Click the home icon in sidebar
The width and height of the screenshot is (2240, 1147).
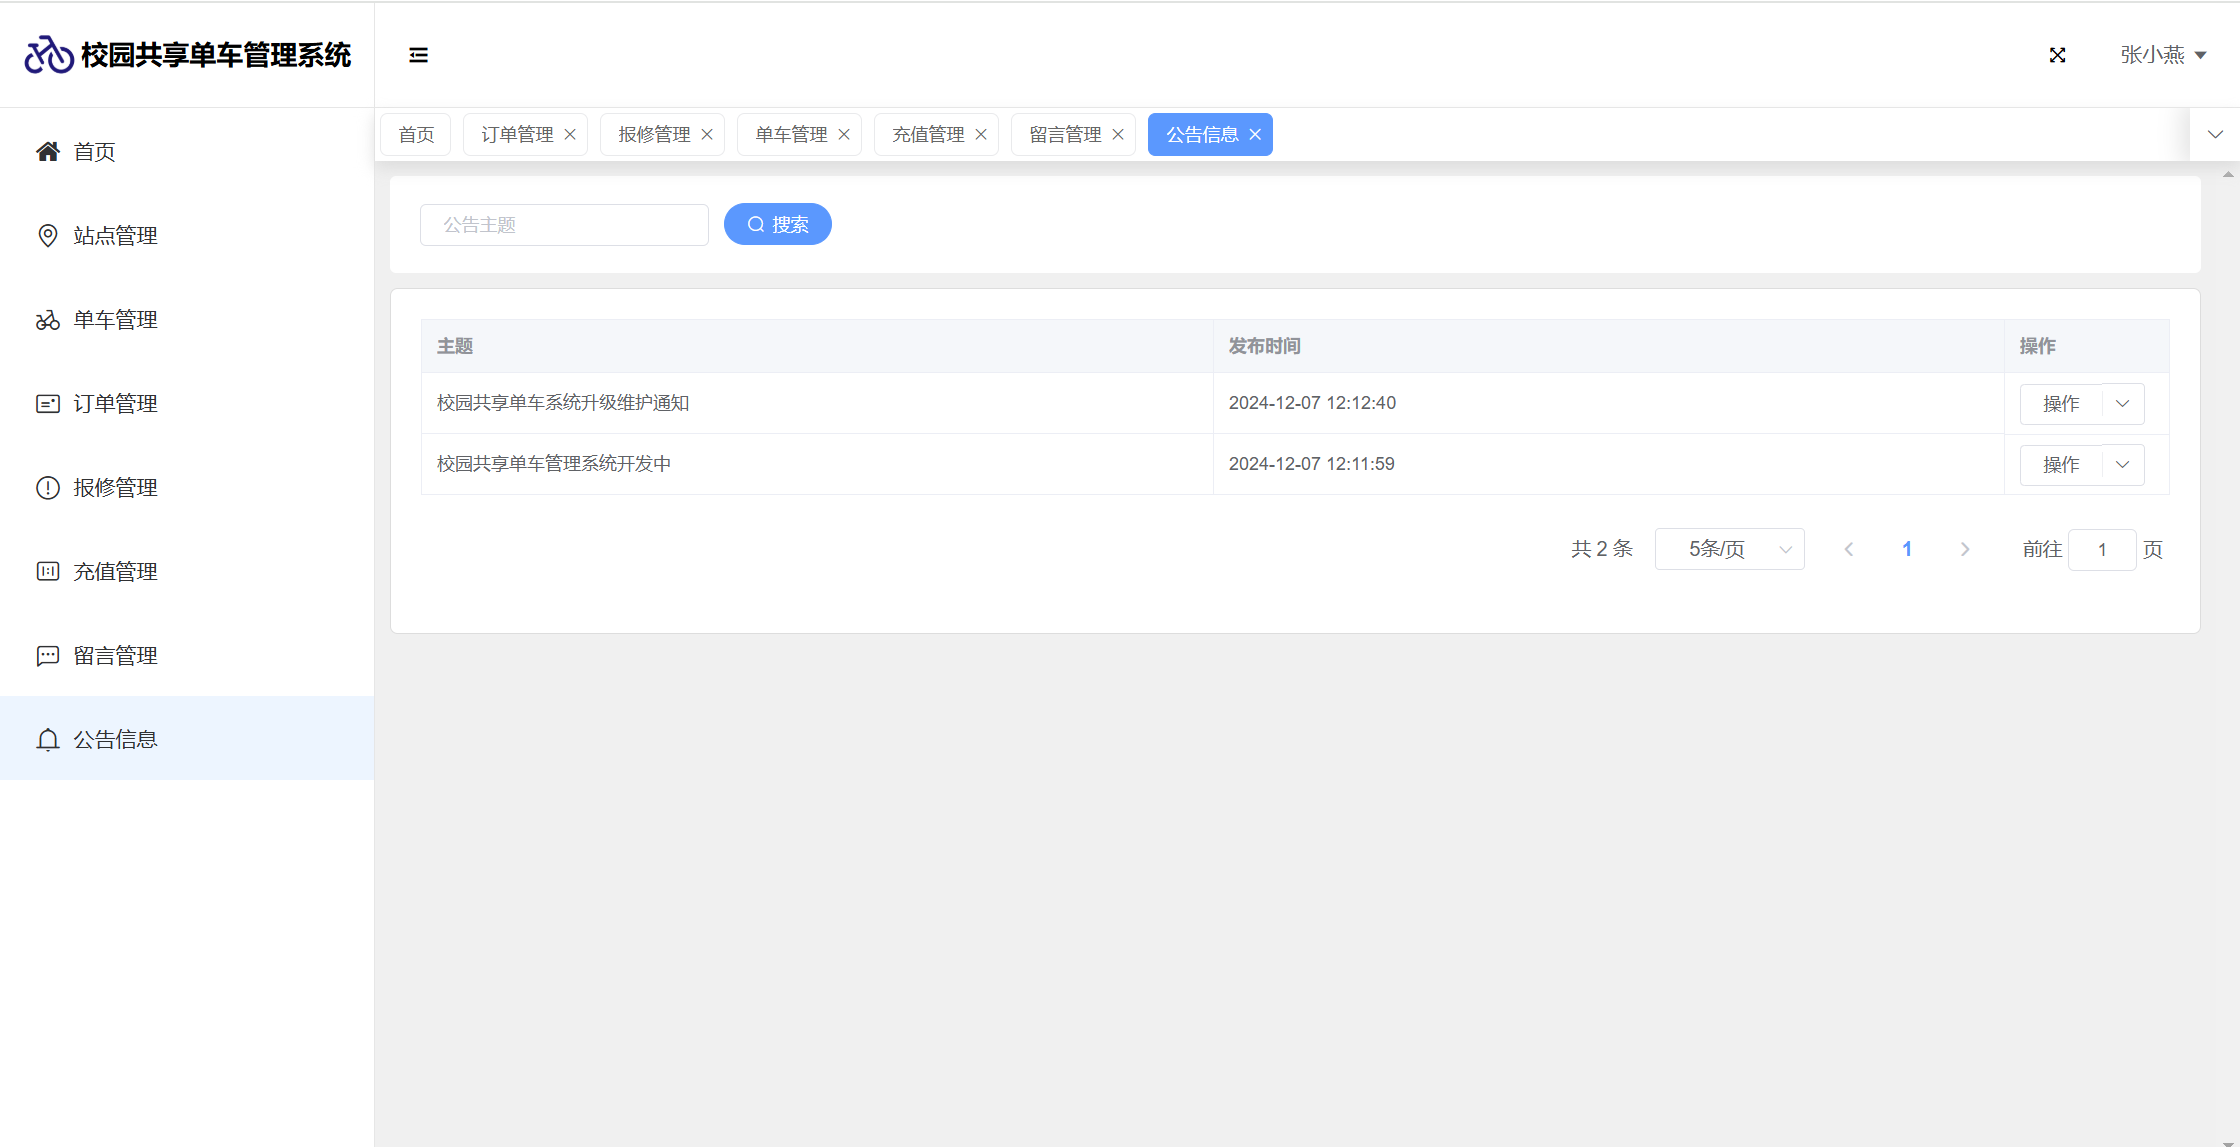tap(47, 151)
